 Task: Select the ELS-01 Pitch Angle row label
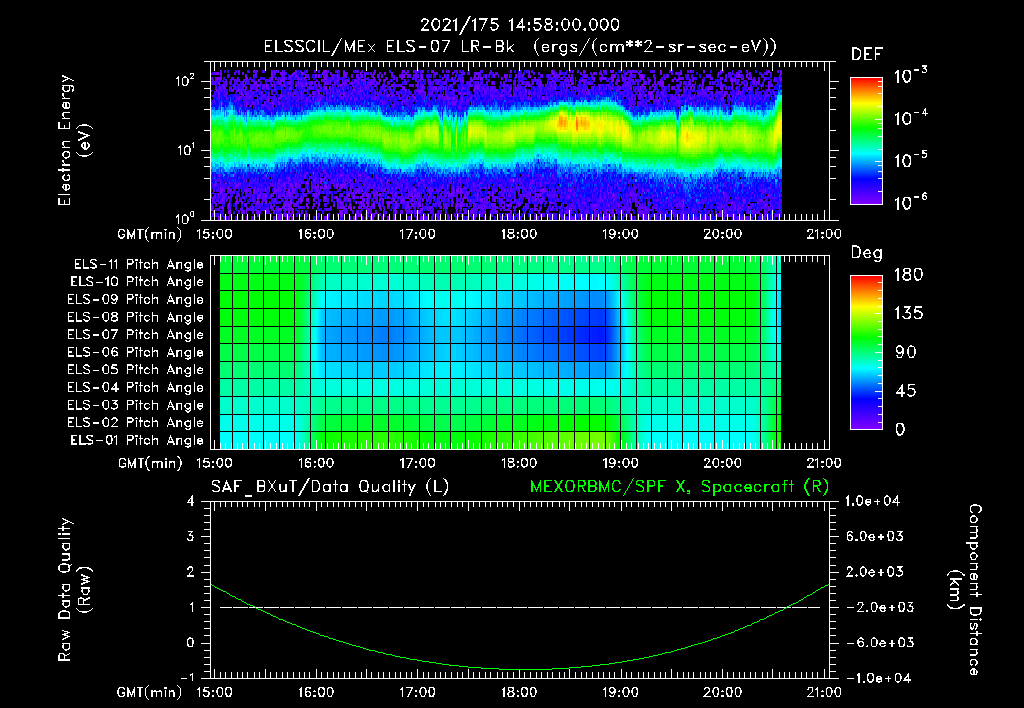coord(137,440)
